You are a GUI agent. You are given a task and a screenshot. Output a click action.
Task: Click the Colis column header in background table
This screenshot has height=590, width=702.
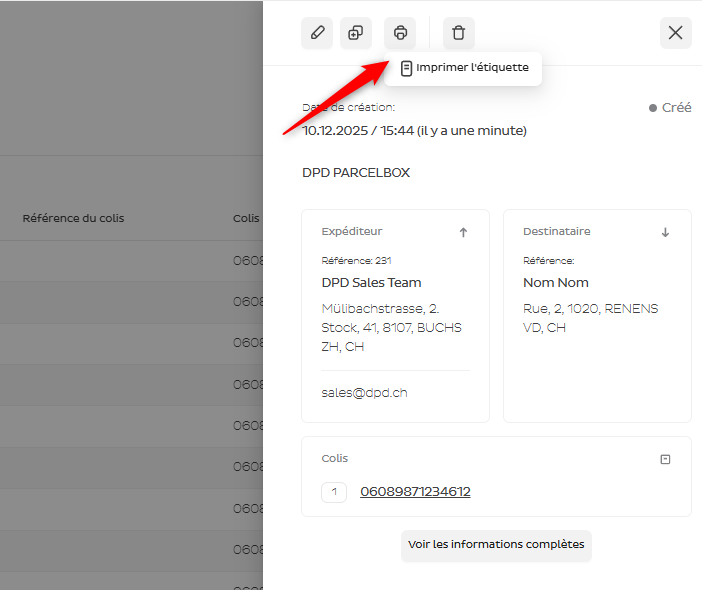click(x=246, y=218)
